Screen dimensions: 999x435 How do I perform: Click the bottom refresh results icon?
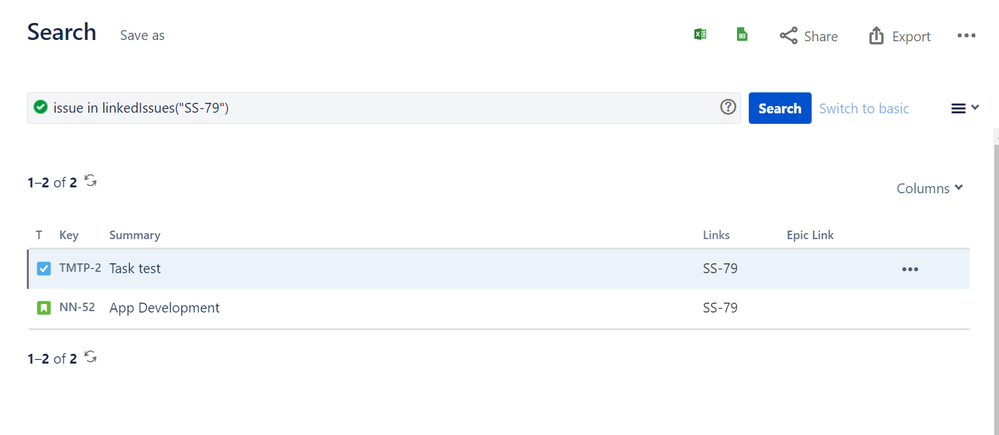[91, 357]
